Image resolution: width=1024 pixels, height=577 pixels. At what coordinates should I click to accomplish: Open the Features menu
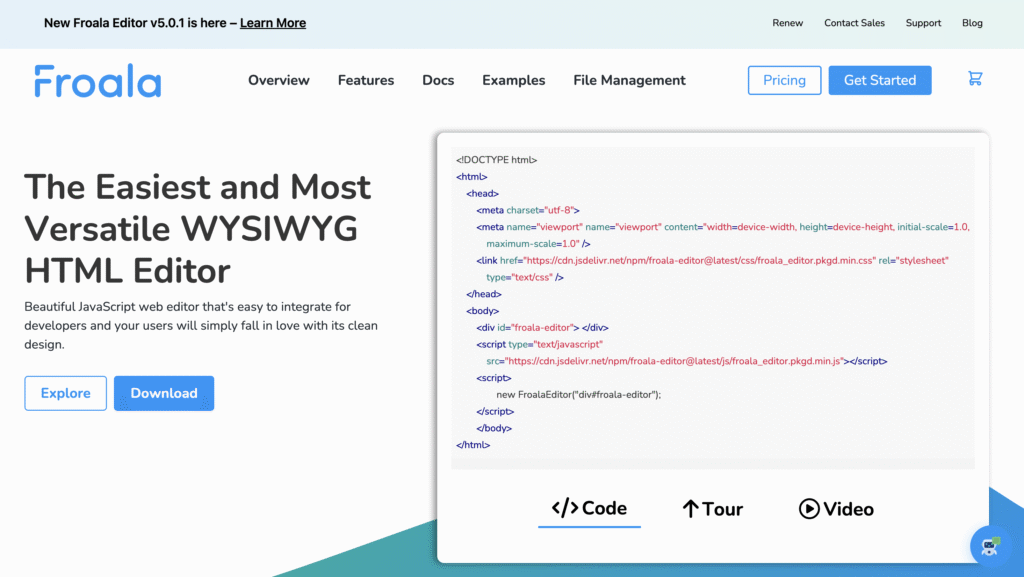click(366, 80)
